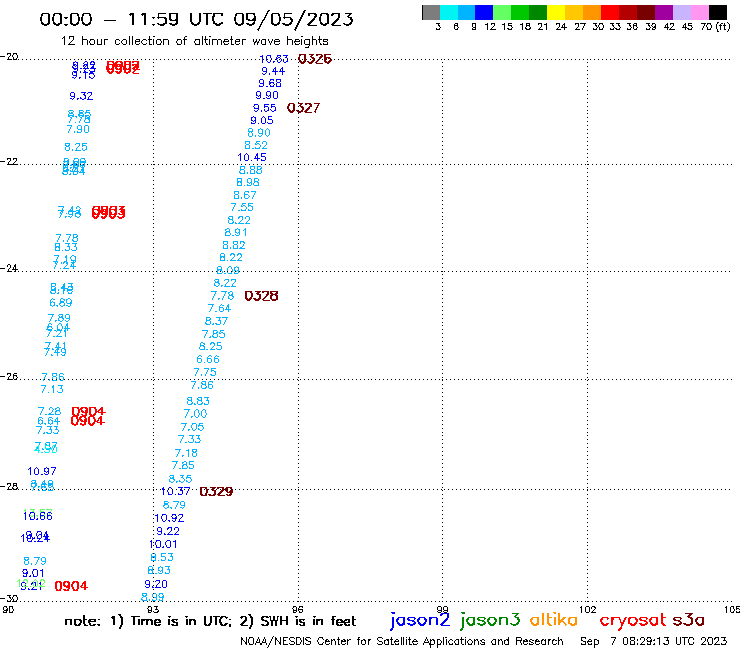Click the 9.20 wave height reading
Screen dimensions: 740x650
point(156,584)
